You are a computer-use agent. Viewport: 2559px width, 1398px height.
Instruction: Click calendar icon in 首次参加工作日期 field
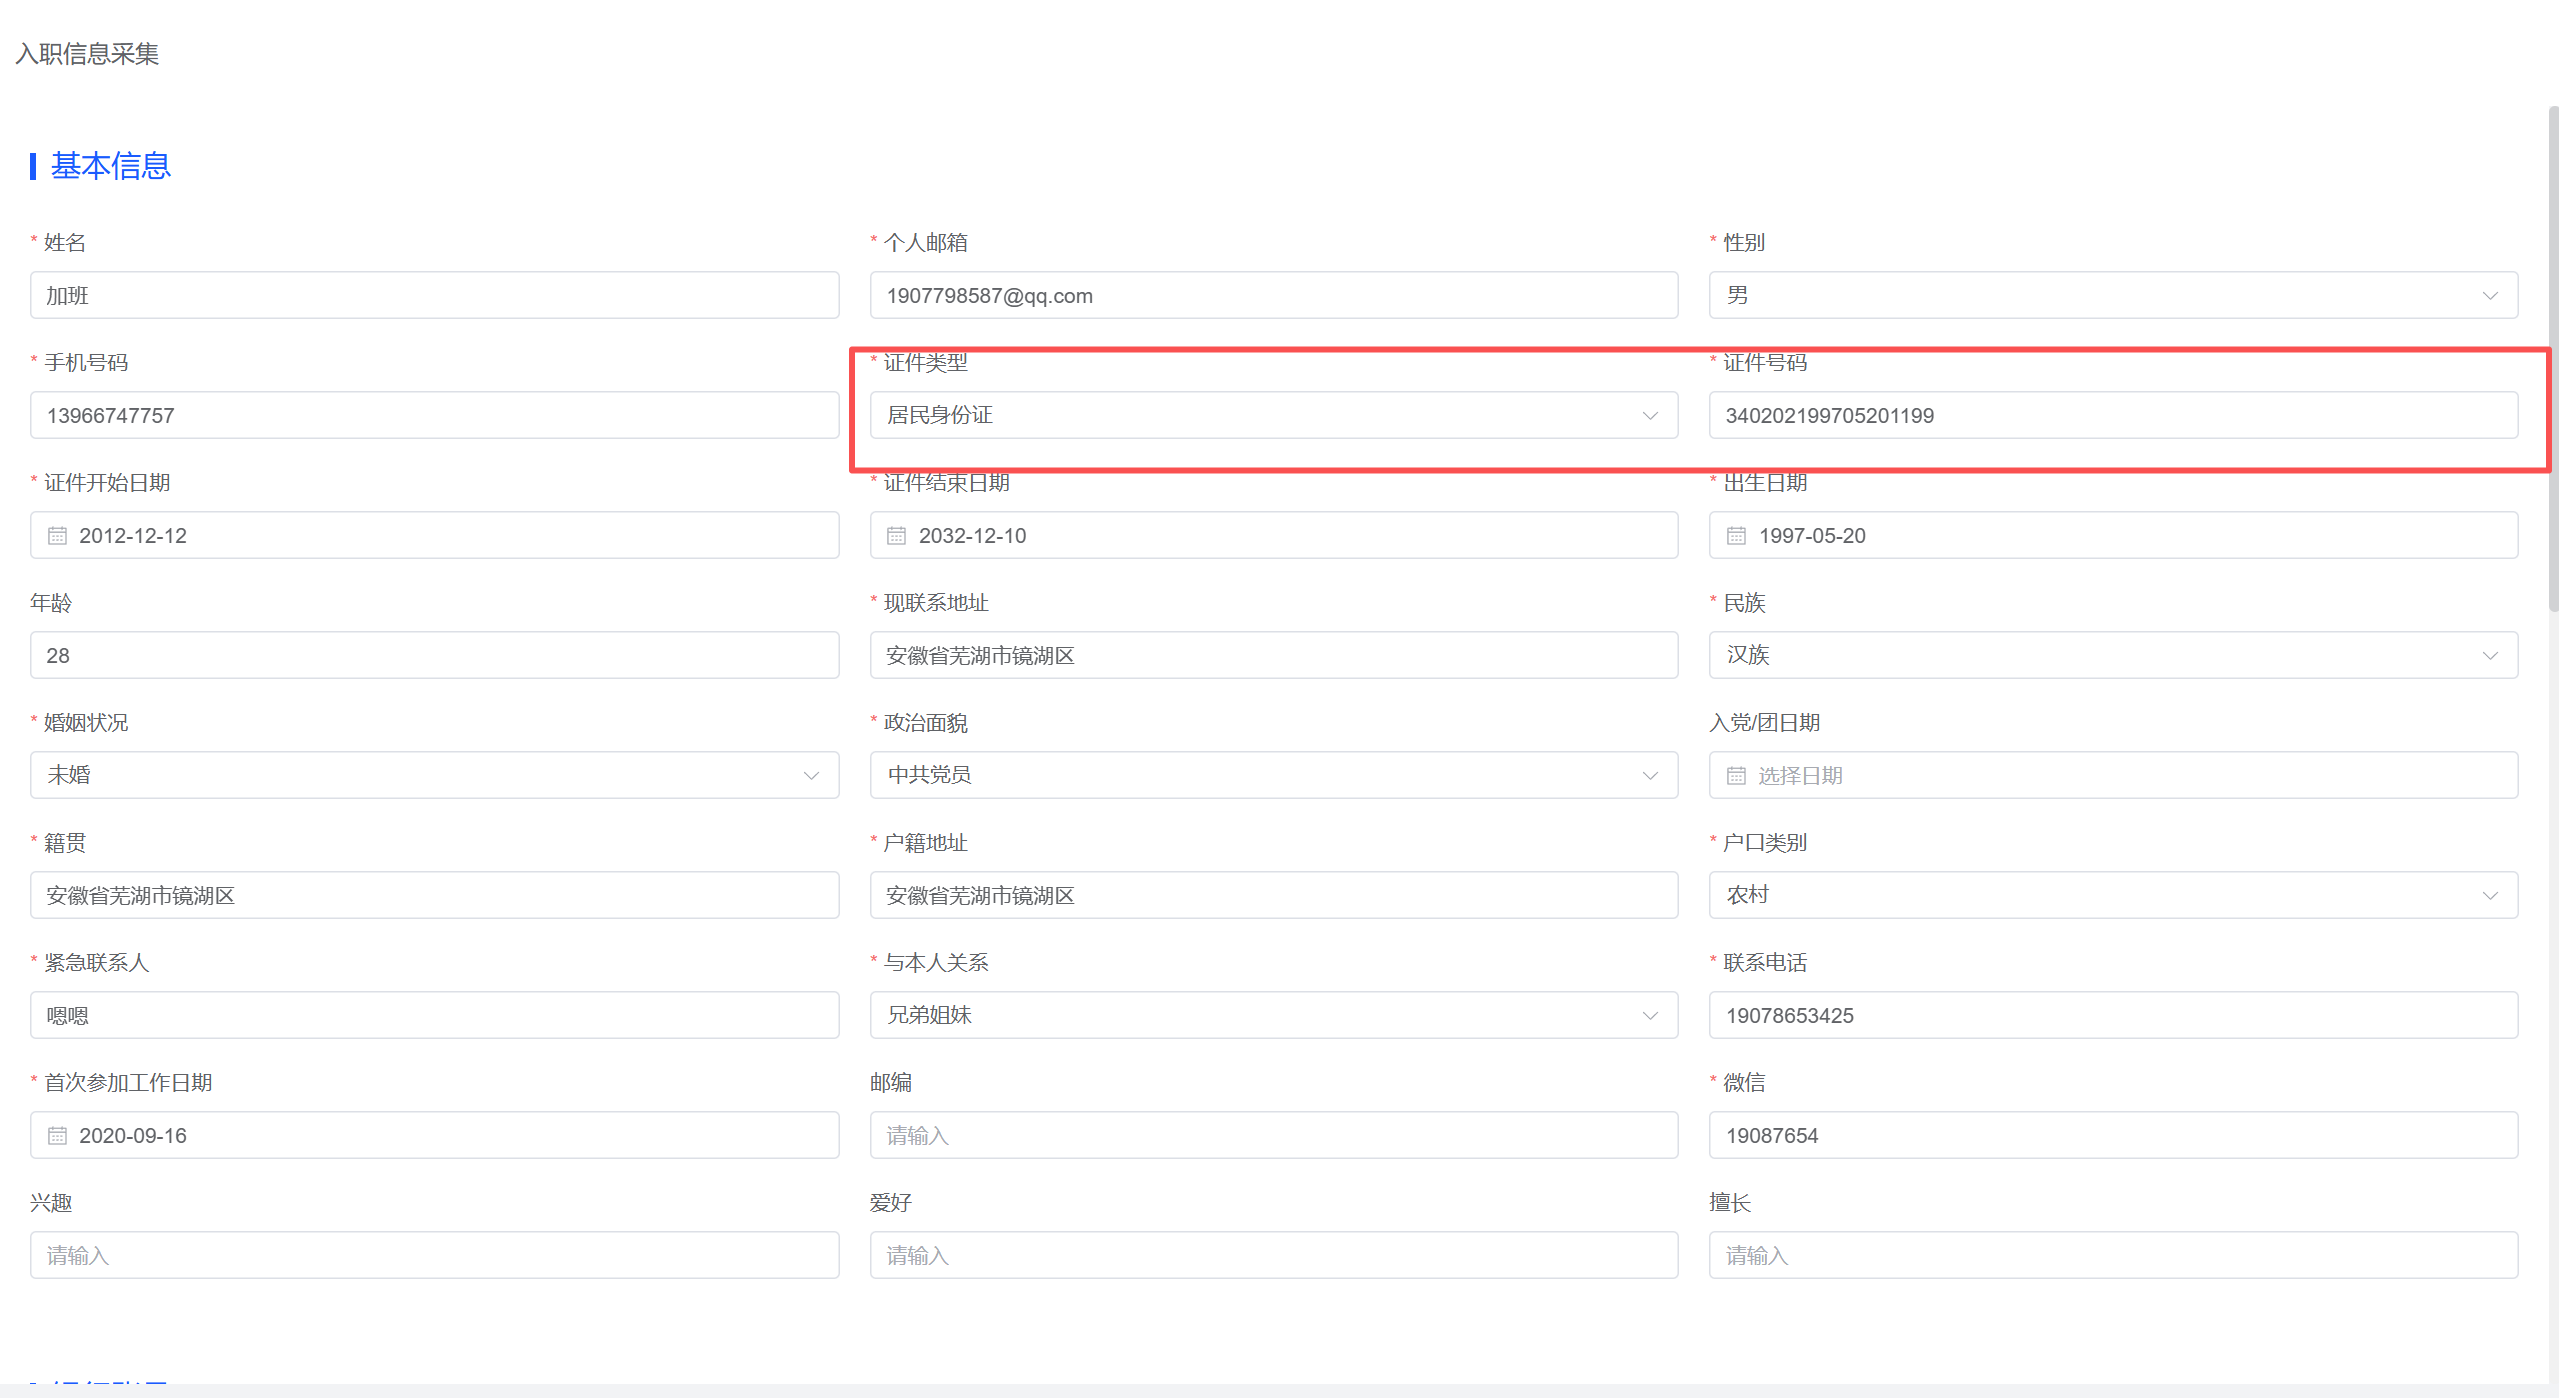[x=58, y=1136]
